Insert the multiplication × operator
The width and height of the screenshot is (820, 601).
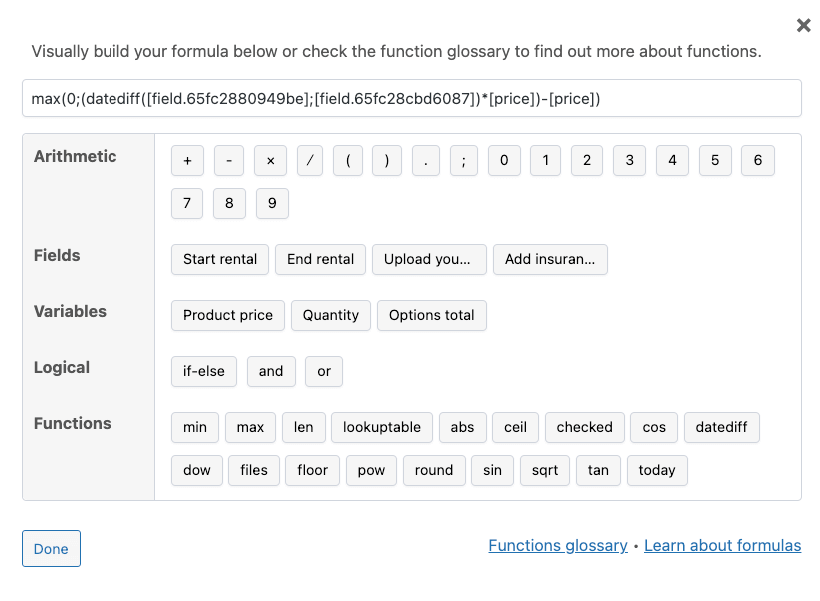tap(270, 161)
